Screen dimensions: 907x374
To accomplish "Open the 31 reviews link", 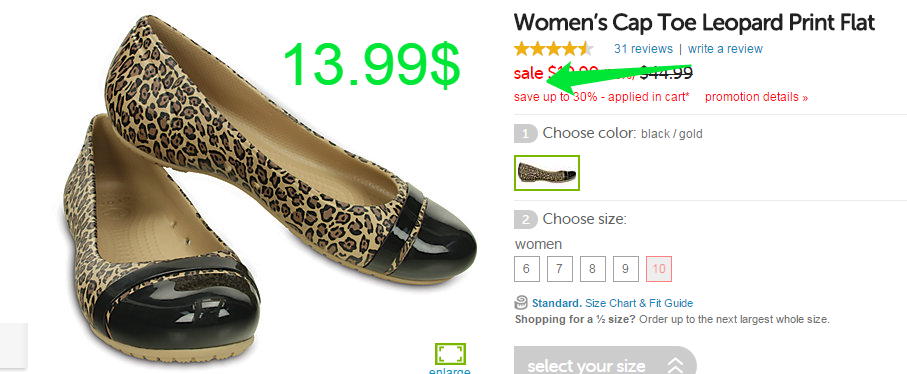I will click(643, 49).
